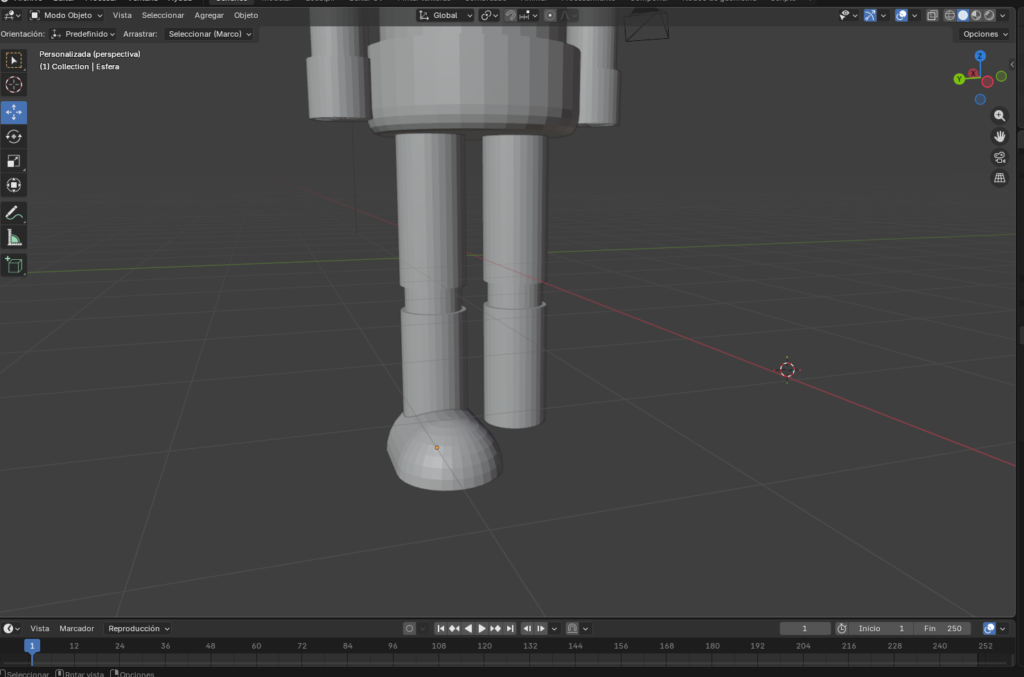Select the Cursor tool
Screen dimensions: 1024x677
point(13,85)
